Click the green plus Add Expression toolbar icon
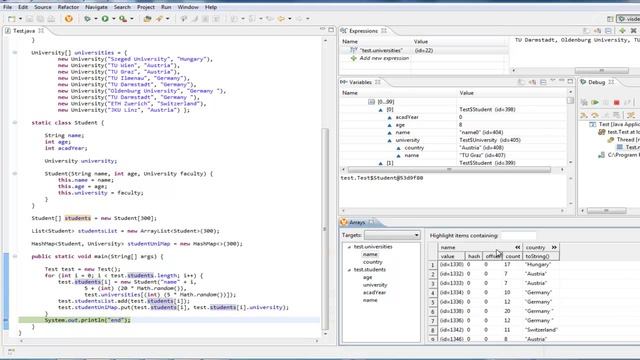Image resolution: width=640 pixels, height=360 pixels. click(x=622, y=31)
